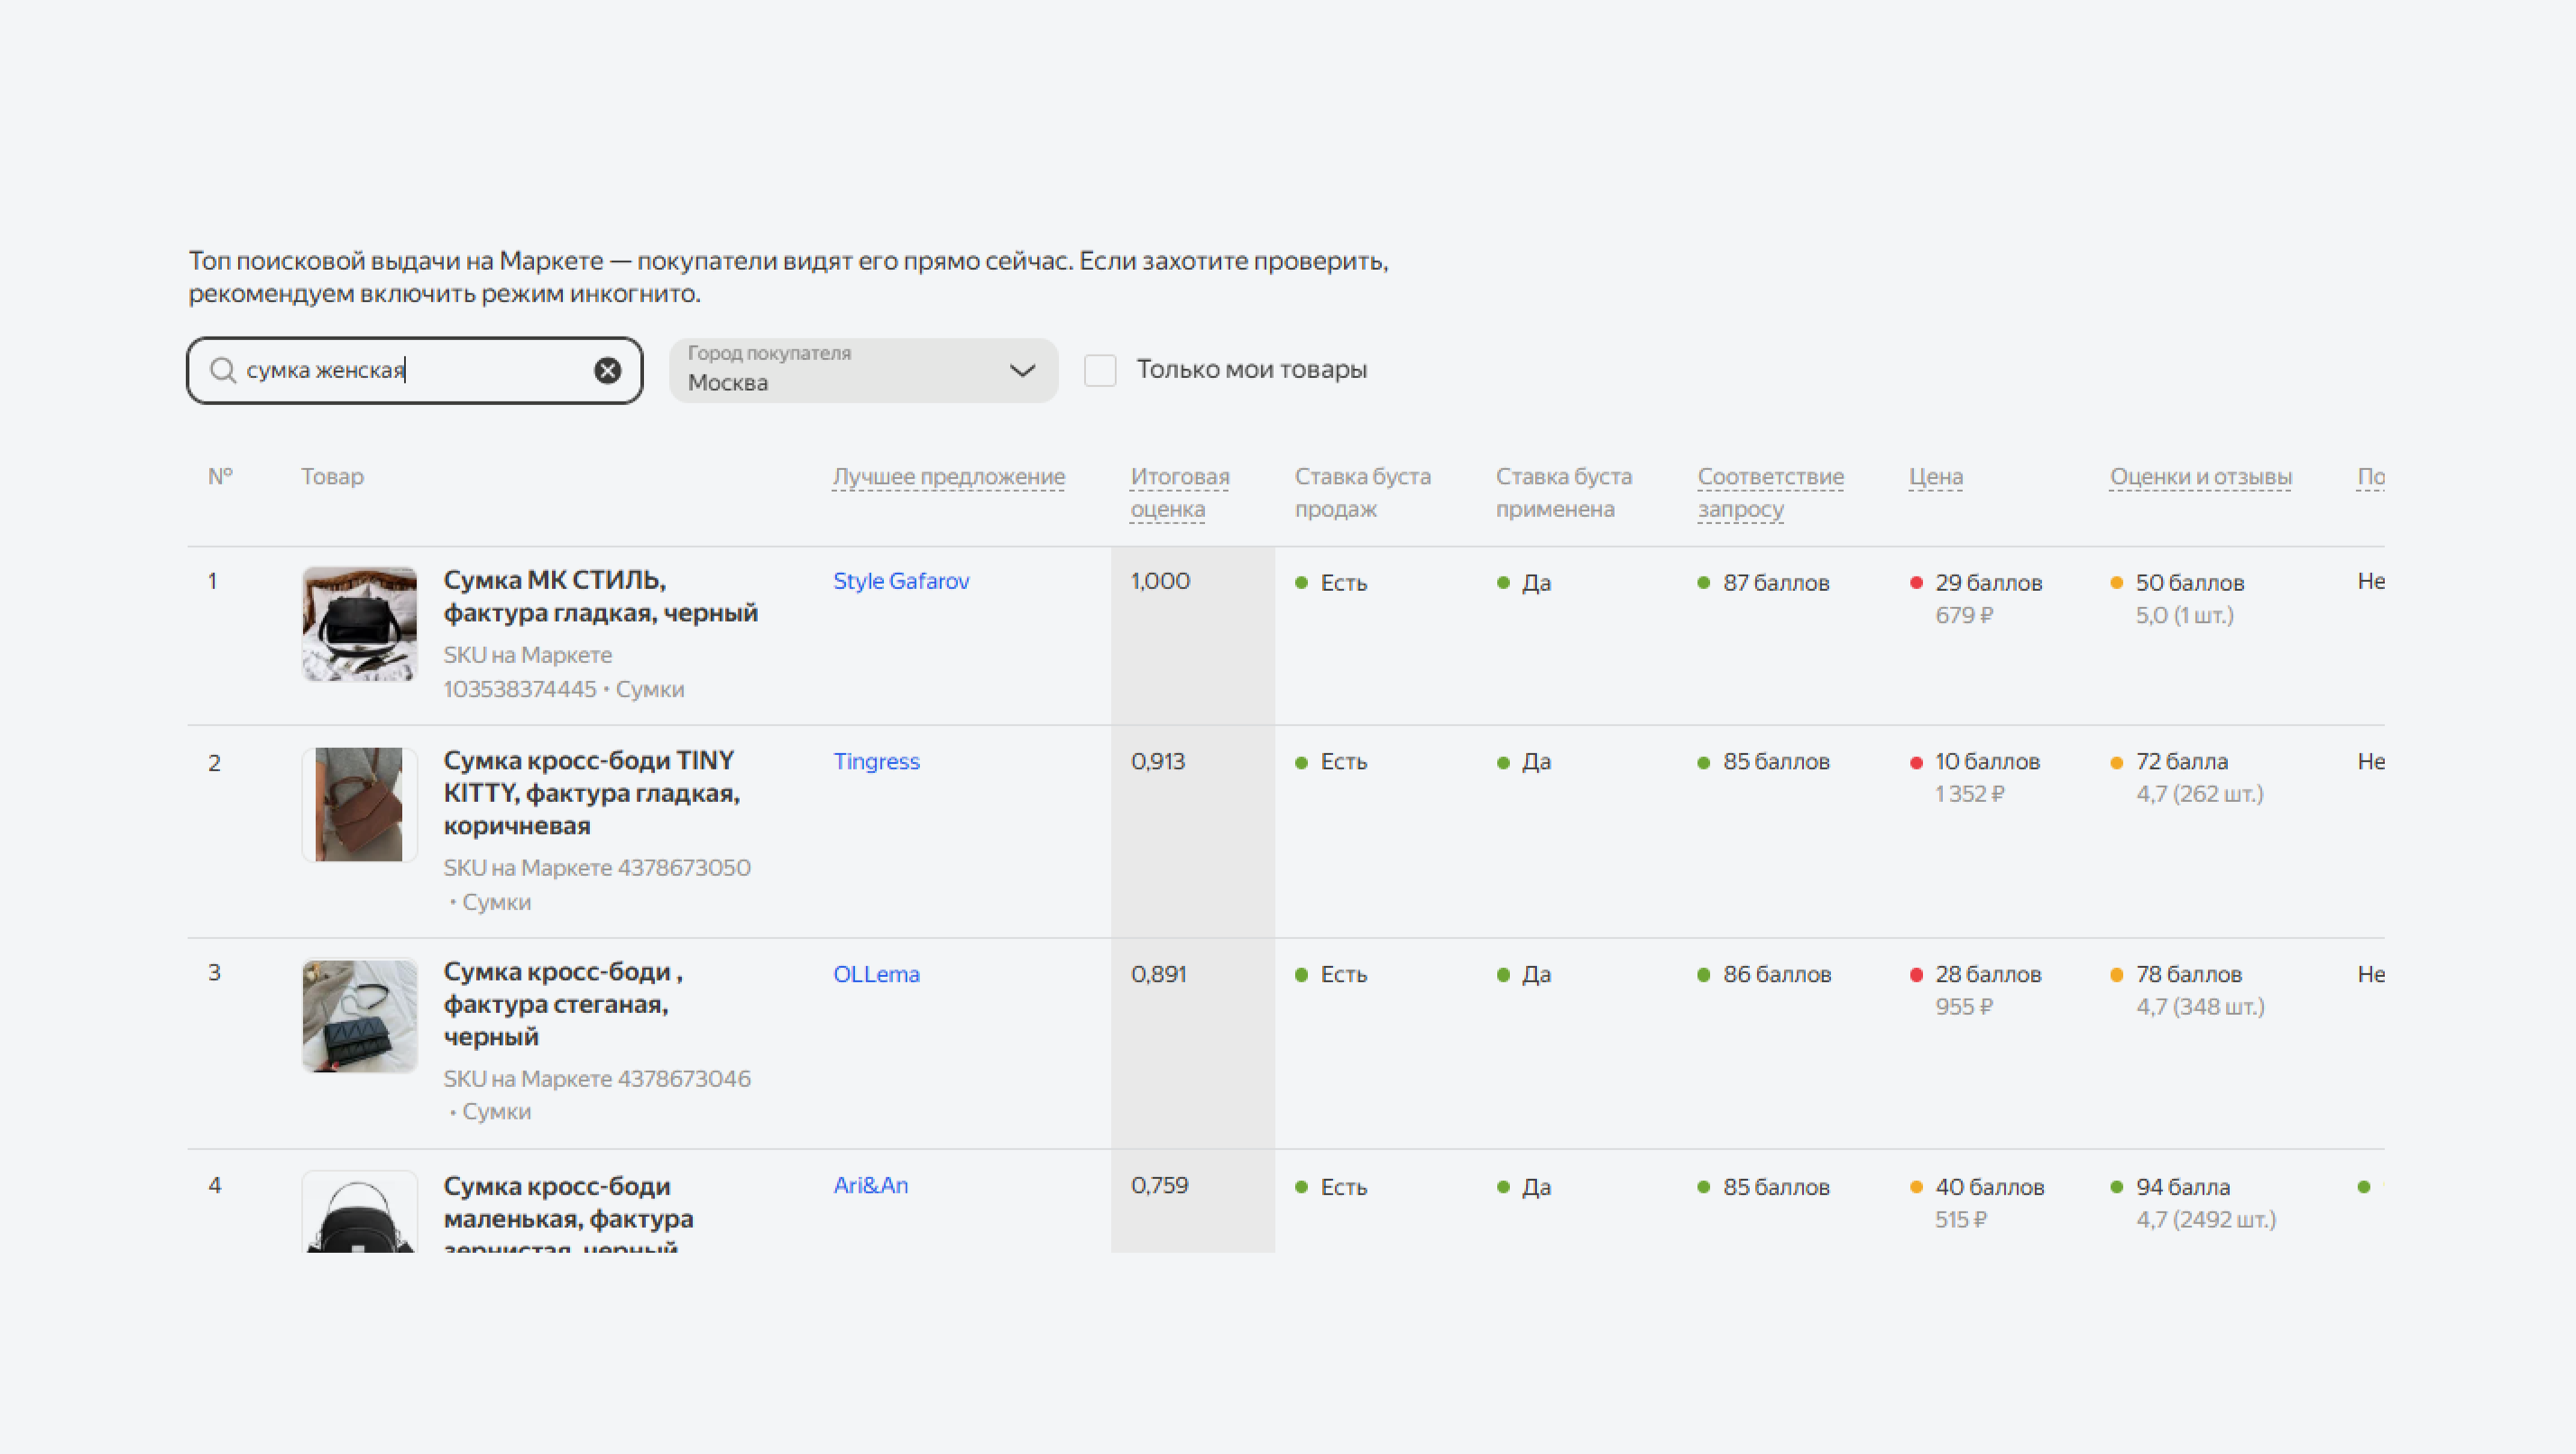Click the magnifier icon in search field
The width and height of the screenshot is (2576, 1454).
(x=222, y=370)
